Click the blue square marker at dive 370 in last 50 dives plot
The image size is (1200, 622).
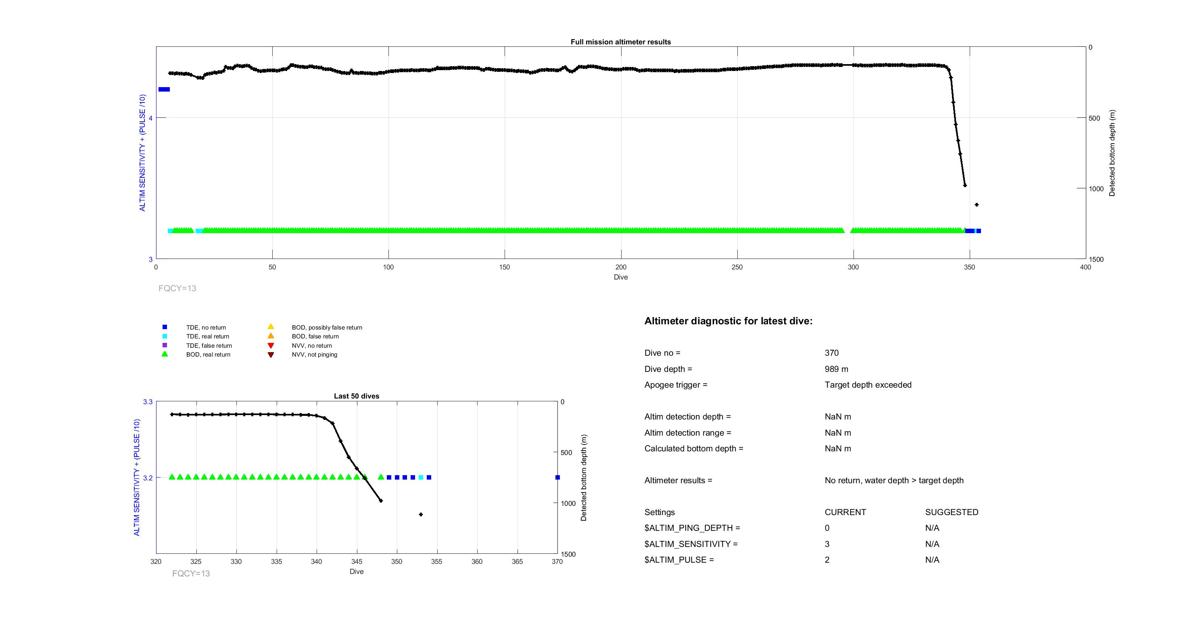(x=557, y=478)
